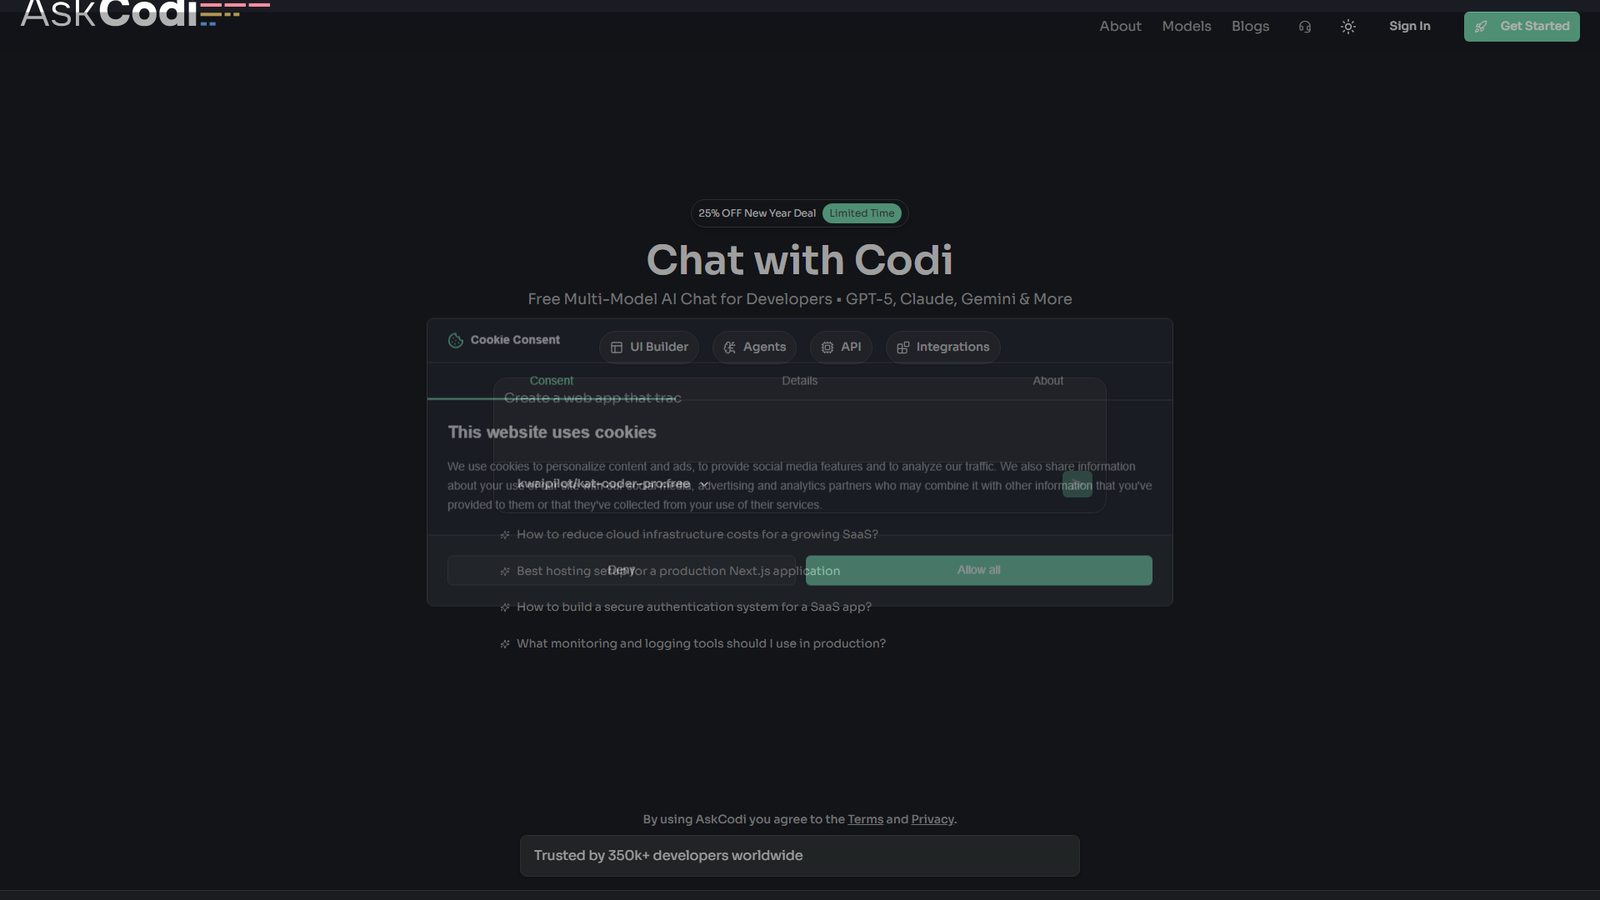Allow all cookies
The image size is (1600, 900).
pyautogui.click(x=977, y=570)
